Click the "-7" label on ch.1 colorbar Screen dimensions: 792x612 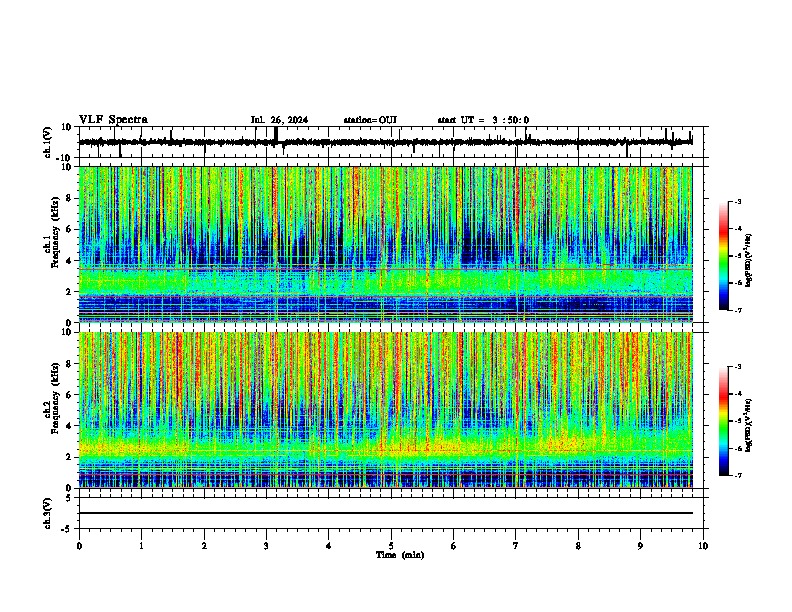[737, 310]
